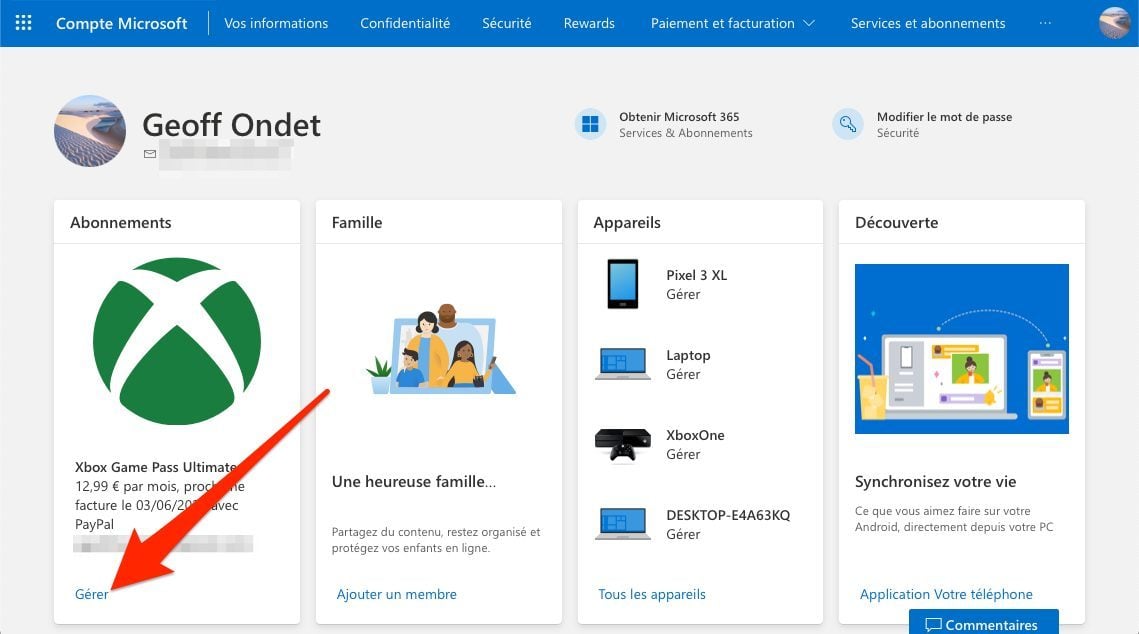Click the family illustration image

click(441, 349)
